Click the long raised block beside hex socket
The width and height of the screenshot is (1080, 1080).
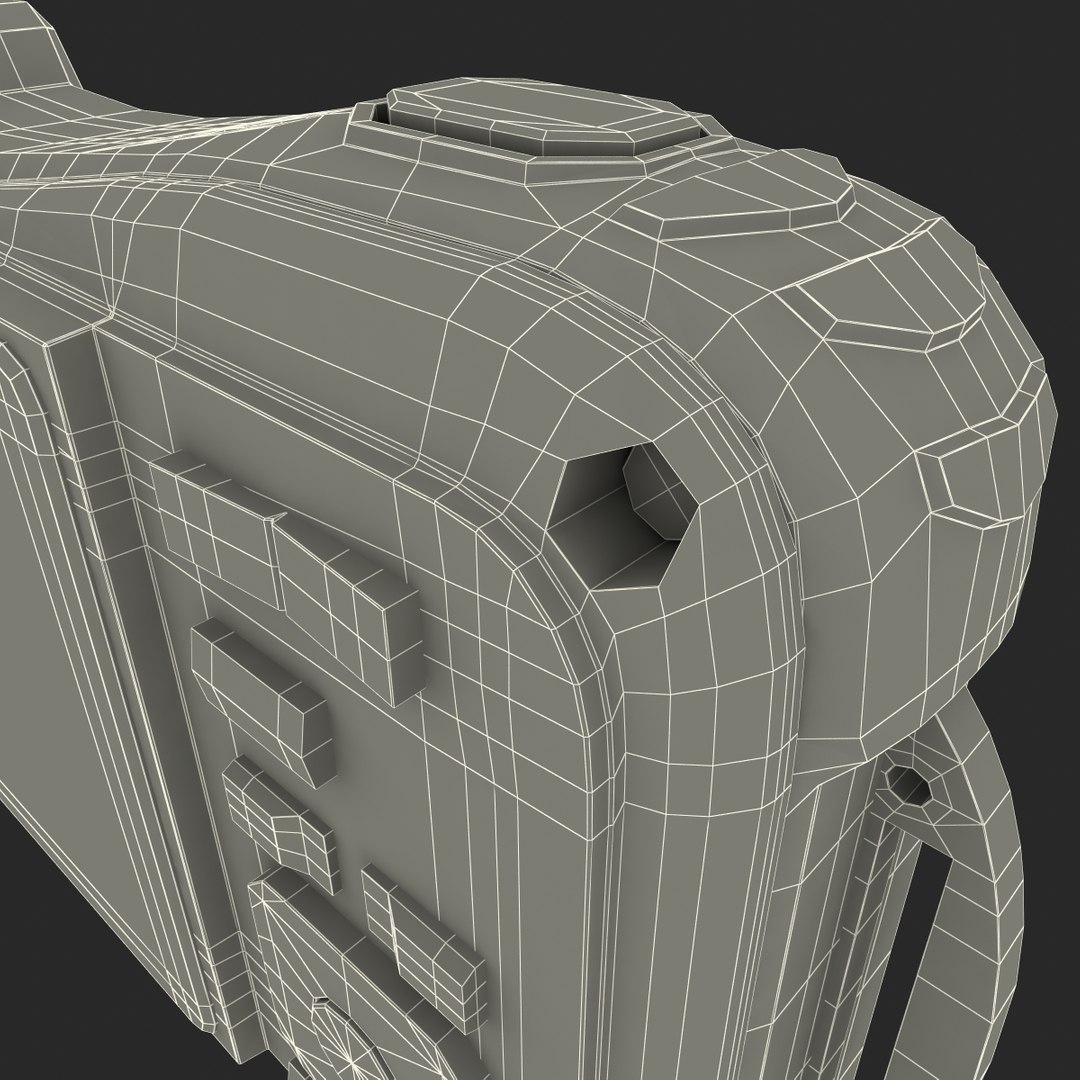(286, 581)
